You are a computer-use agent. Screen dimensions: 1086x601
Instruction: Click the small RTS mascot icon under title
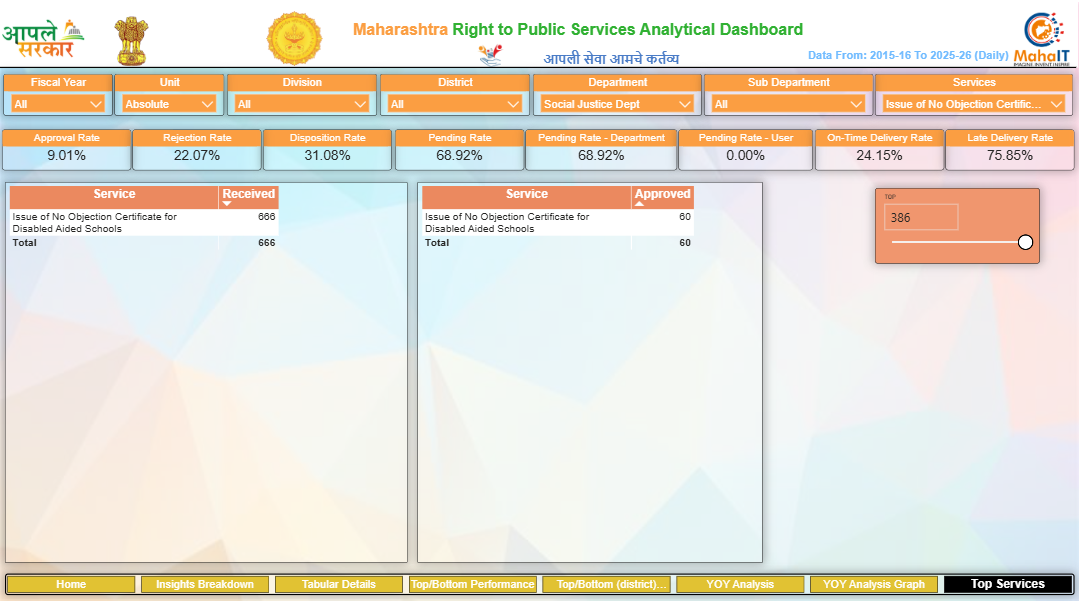pyautogui.click(x=490, y=56)
